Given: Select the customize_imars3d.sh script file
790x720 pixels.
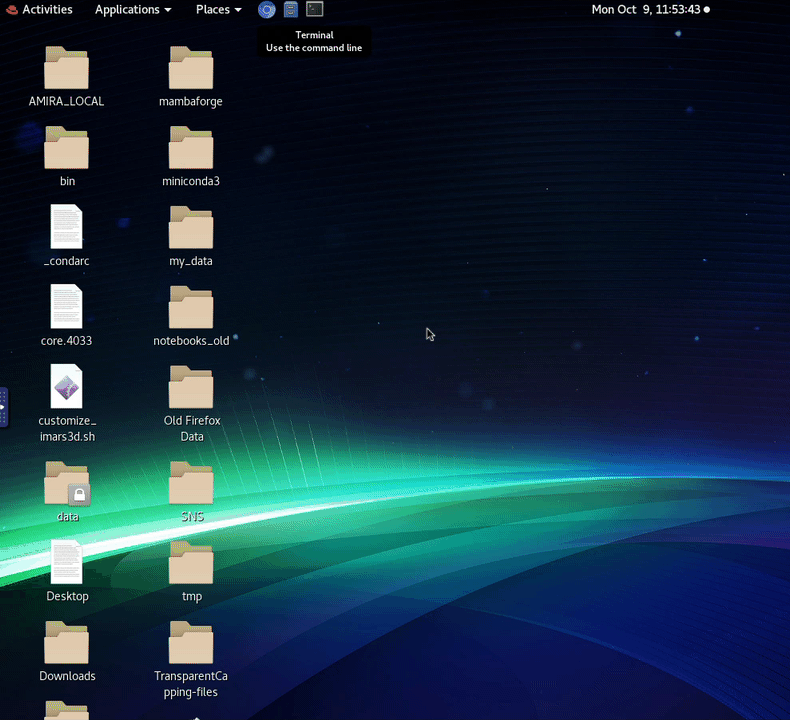Looking at the screenshot, I should point(67,387).
